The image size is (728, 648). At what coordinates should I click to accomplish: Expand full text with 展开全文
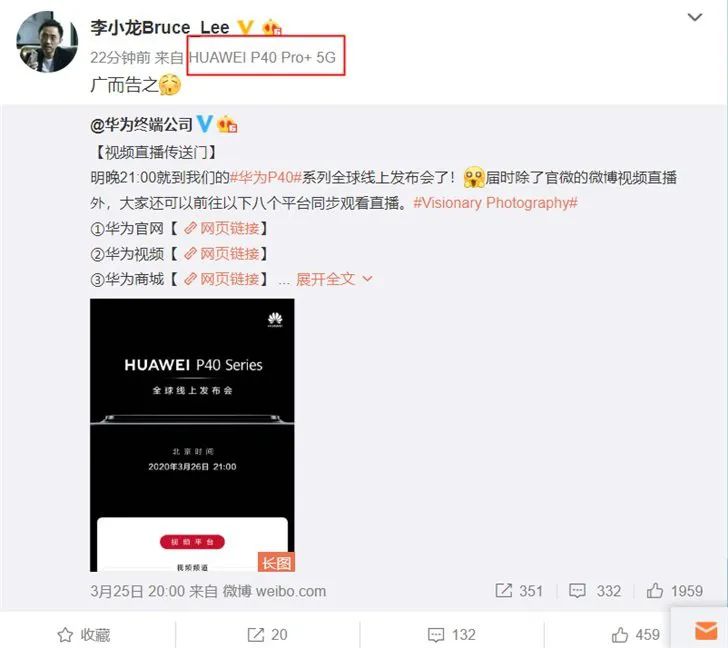[334, 279]
